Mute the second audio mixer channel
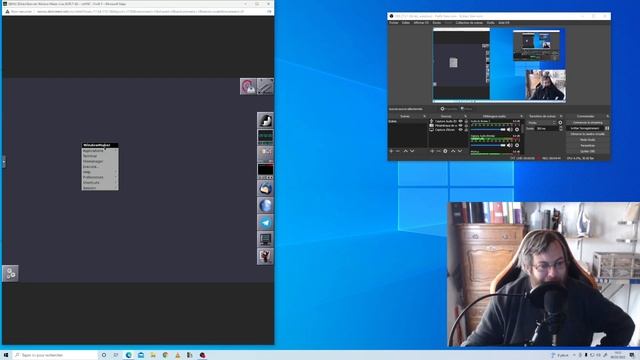This screenshot has height=360, width=640. coord(509,145)
